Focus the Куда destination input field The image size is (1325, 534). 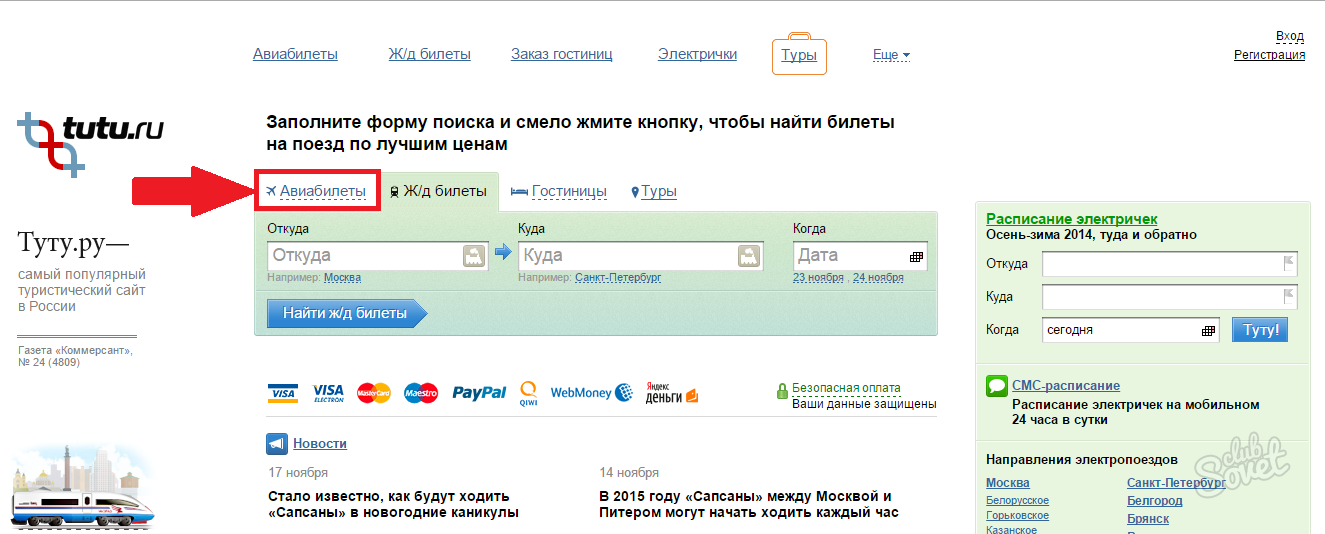tap(625, 256)
